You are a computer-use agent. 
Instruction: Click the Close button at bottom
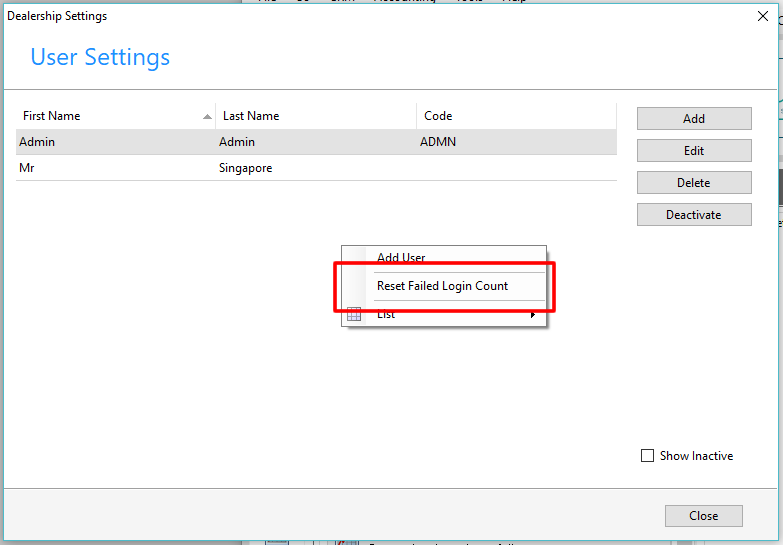pos(703,516)
